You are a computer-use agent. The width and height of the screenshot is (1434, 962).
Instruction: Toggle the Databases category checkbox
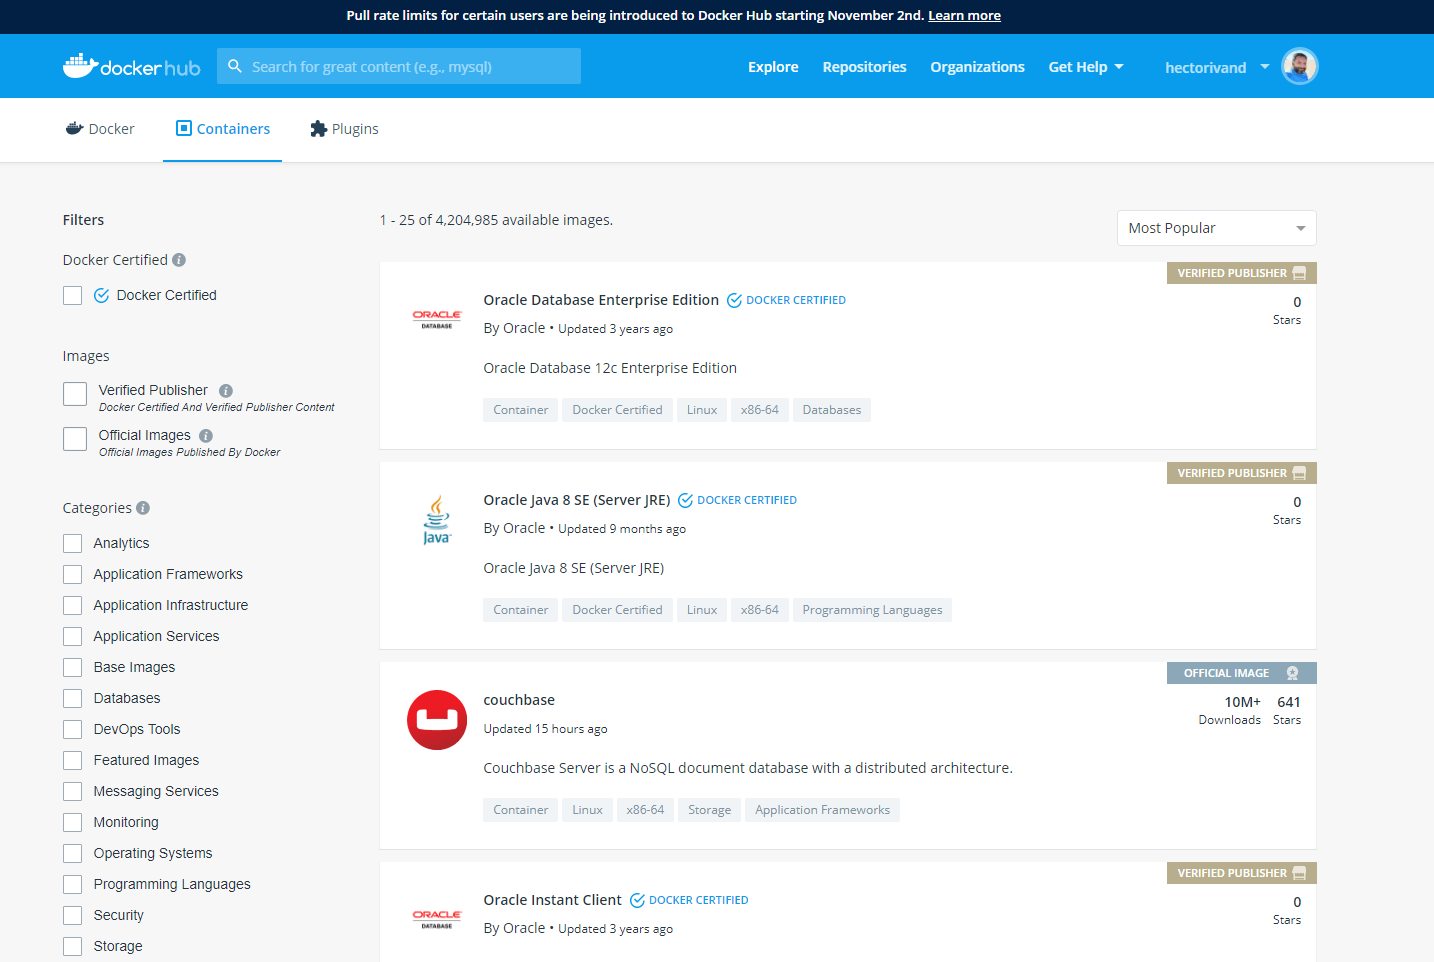[x=72, y=698]
